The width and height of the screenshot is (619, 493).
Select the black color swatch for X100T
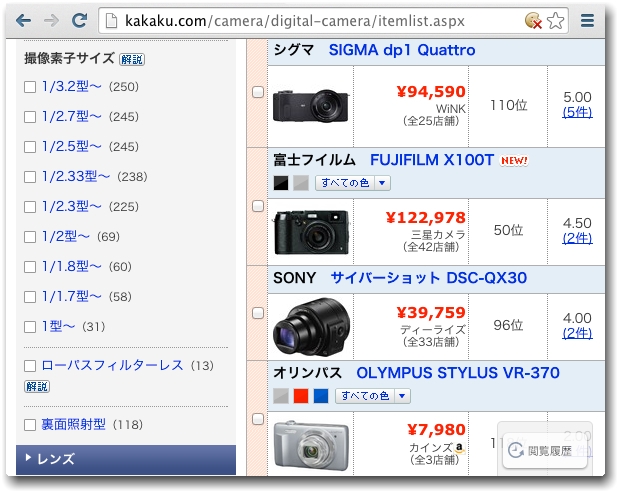click(281, 183)
